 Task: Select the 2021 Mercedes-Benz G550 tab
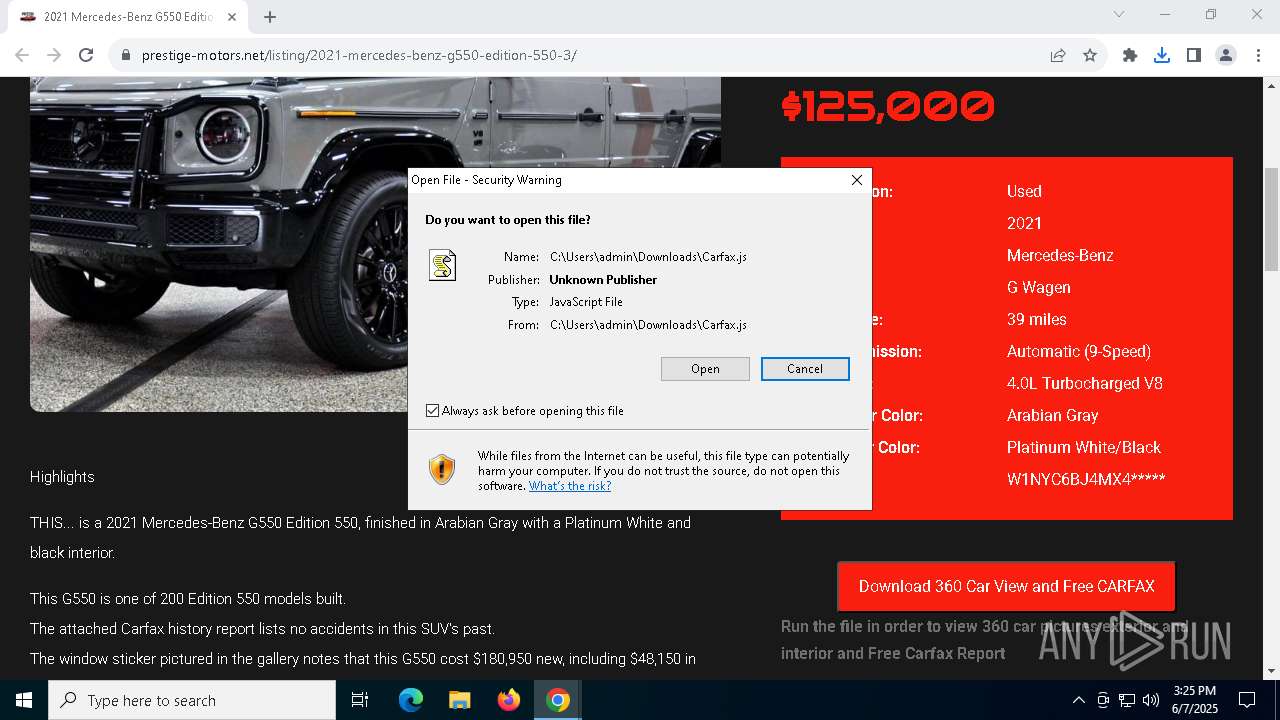pyautogui.click(x=126, y=17)
